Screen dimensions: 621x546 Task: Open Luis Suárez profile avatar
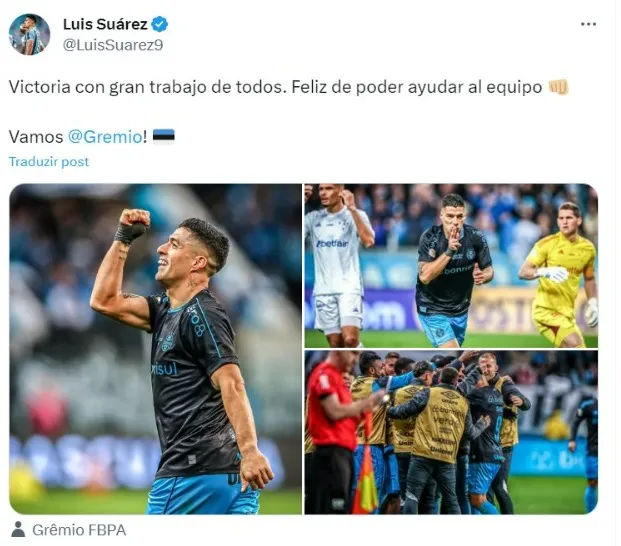(30, 34)
